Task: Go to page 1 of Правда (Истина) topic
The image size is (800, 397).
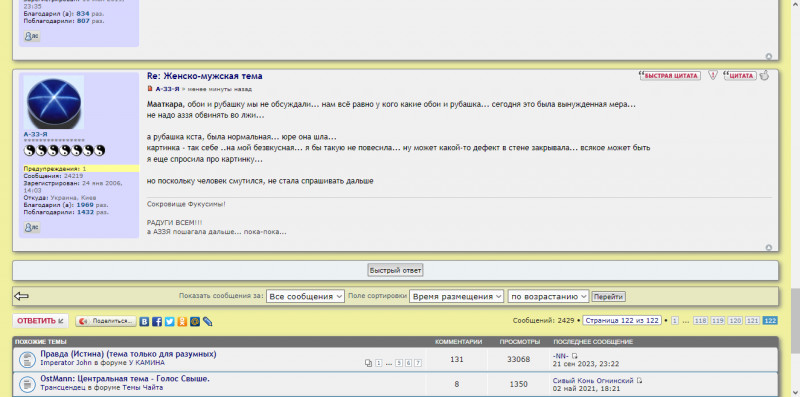Action: [x=379, y=363]
